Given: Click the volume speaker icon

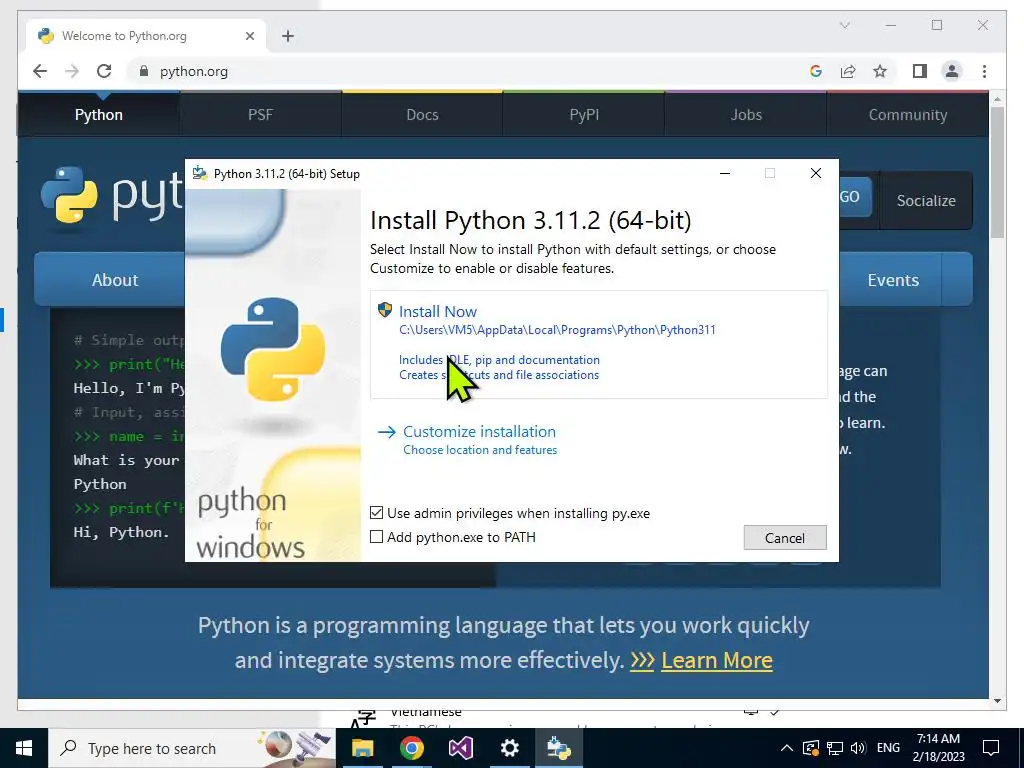Looking at the screenshot, I should 858,748.
